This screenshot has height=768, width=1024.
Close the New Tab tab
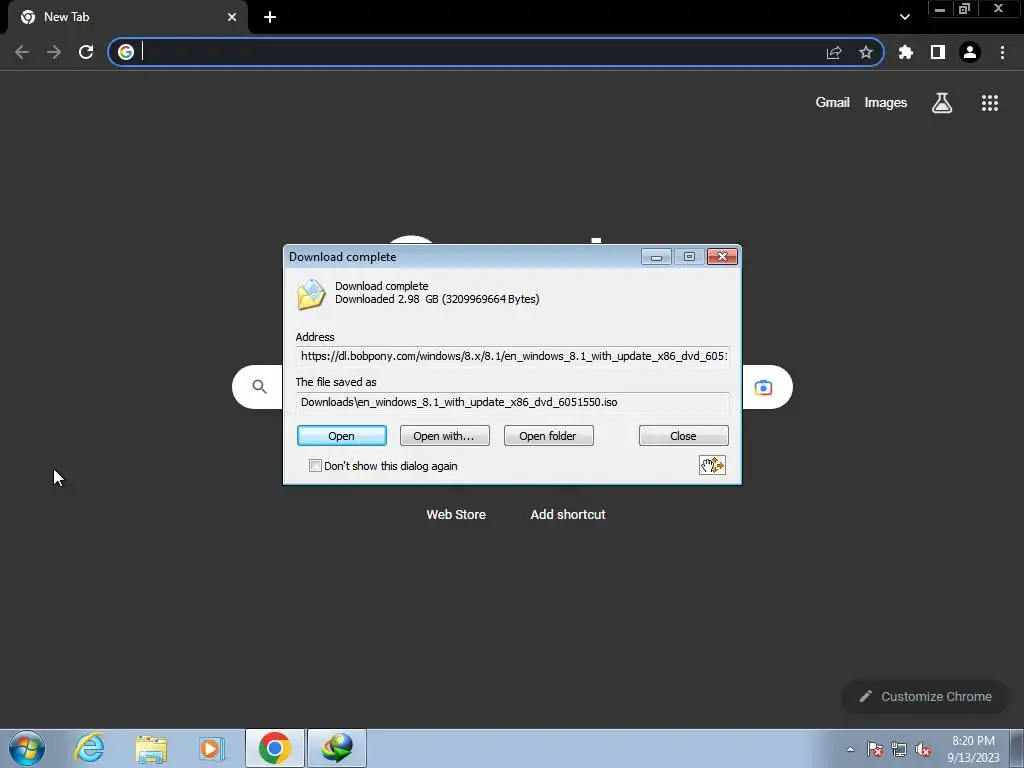(232, 17)
